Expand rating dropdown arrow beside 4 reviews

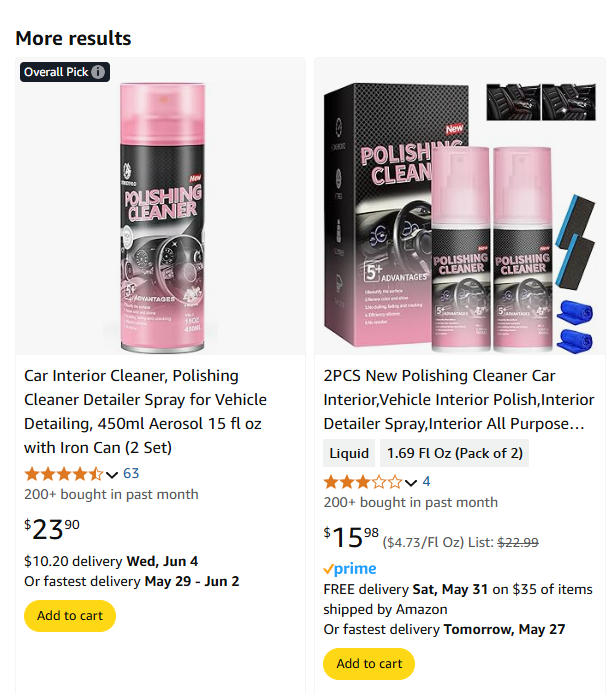(x=411, y=482)
